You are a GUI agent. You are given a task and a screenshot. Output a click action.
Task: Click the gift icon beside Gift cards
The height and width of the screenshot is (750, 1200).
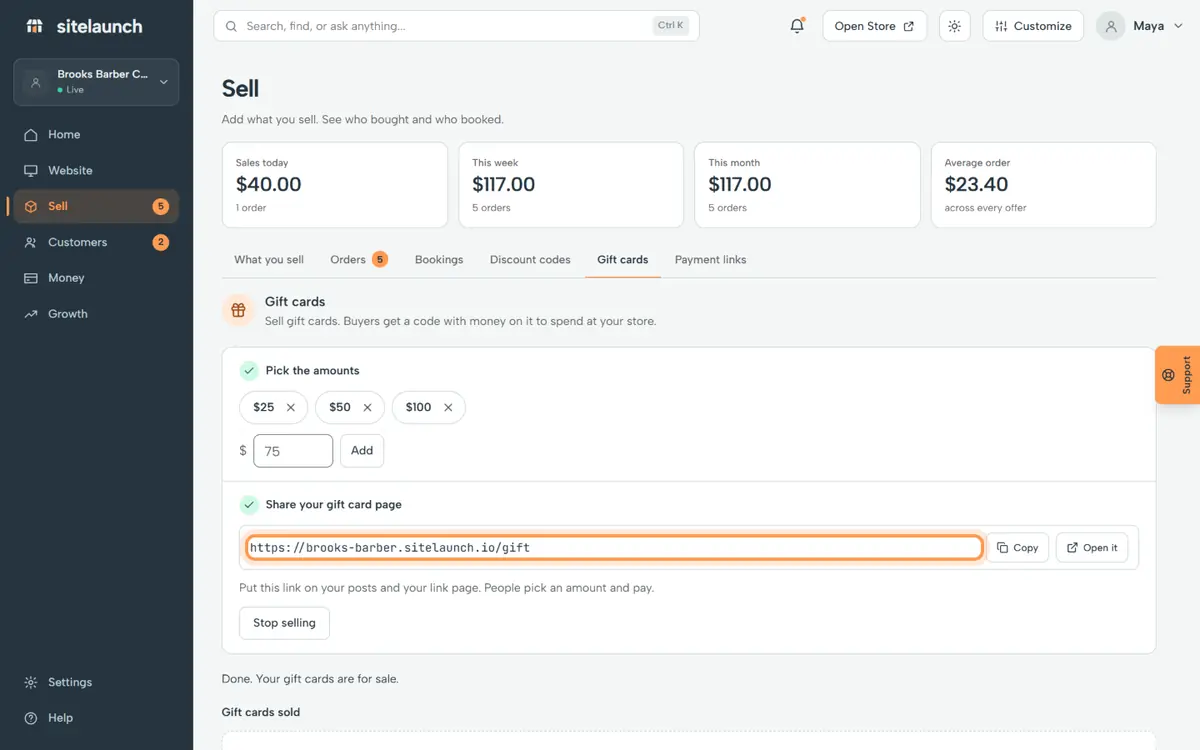tap(238, 310)
